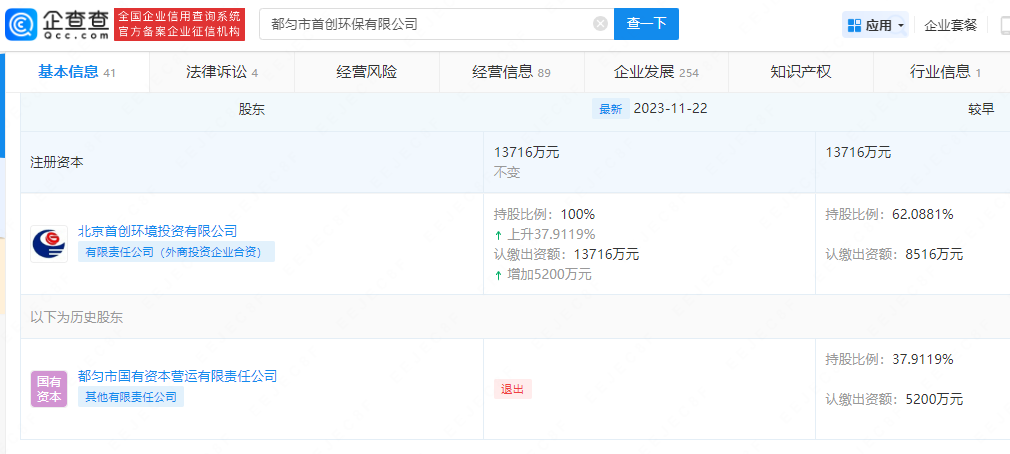Click the 国有资本 purple badge icon
Screen dimensions: 1010x454
click(x=49, y=388)
